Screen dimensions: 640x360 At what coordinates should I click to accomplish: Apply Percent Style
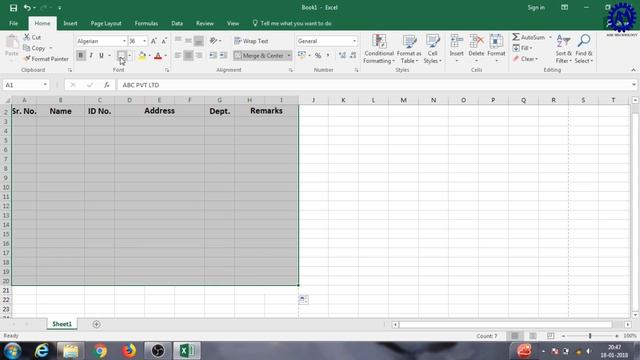click(x=318, y=55)
